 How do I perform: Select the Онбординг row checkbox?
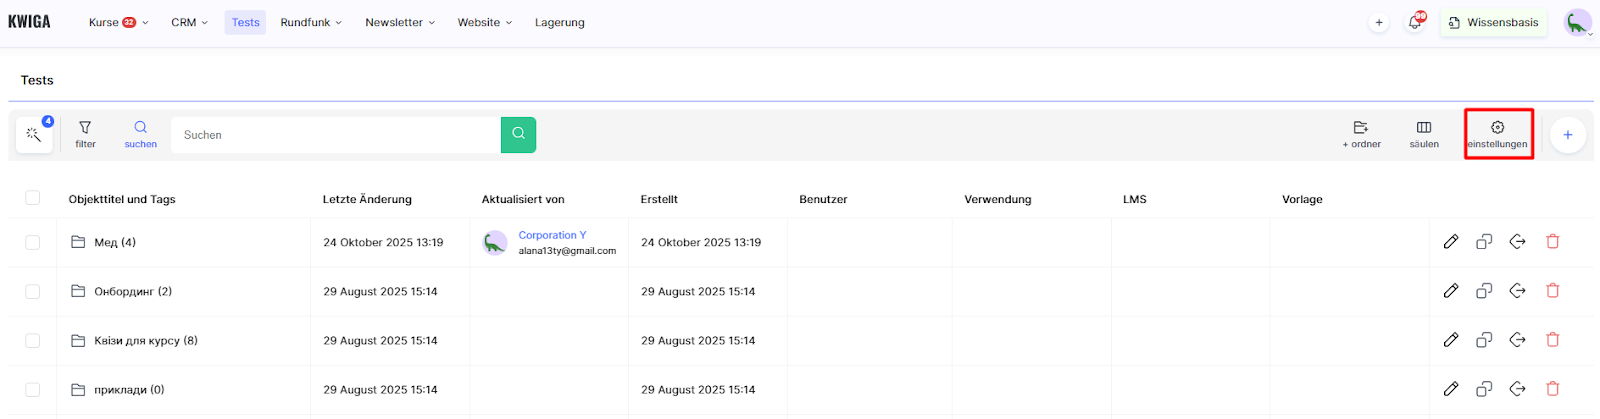click(33, 291)
